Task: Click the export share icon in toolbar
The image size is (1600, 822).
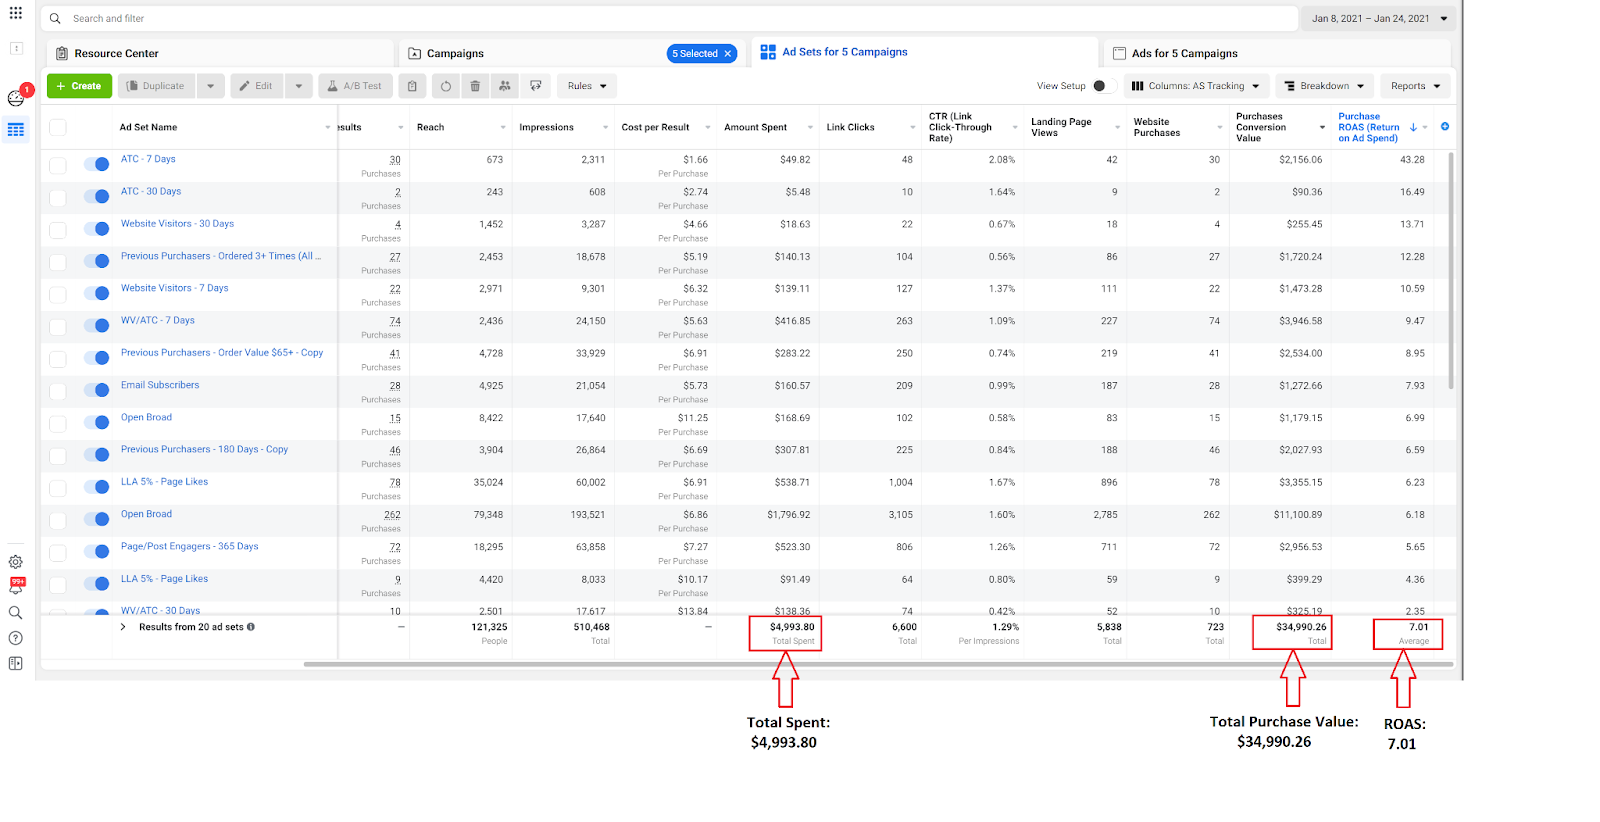Action: pyautogui.click(x=536, y=86)
